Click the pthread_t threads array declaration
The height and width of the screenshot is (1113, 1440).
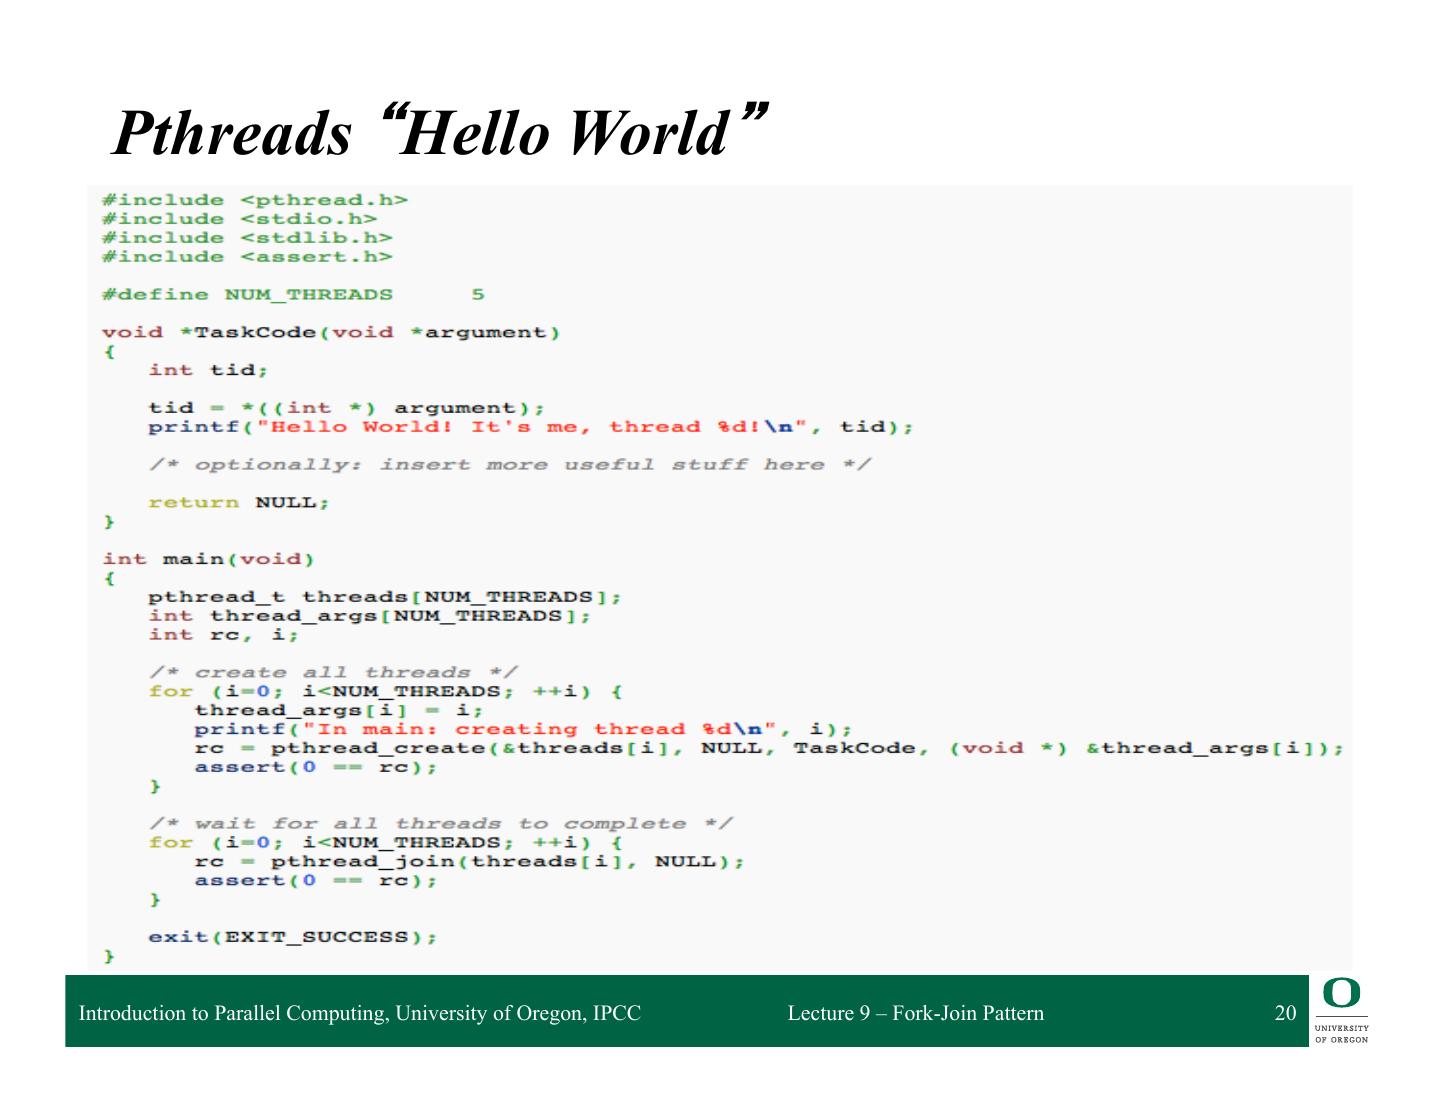click(x=384, y=597)
